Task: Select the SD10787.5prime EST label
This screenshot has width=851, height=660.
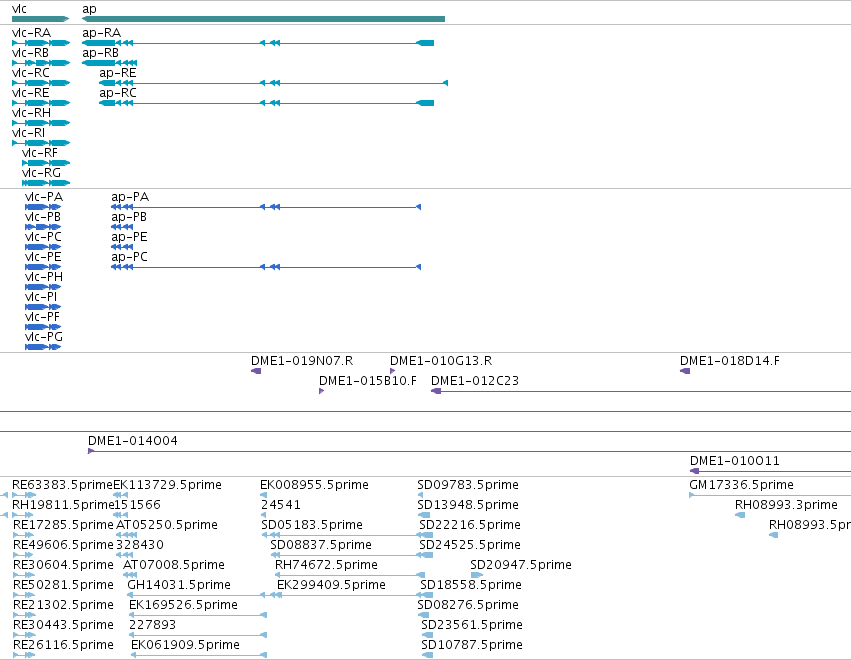Action: coord(472,645)
